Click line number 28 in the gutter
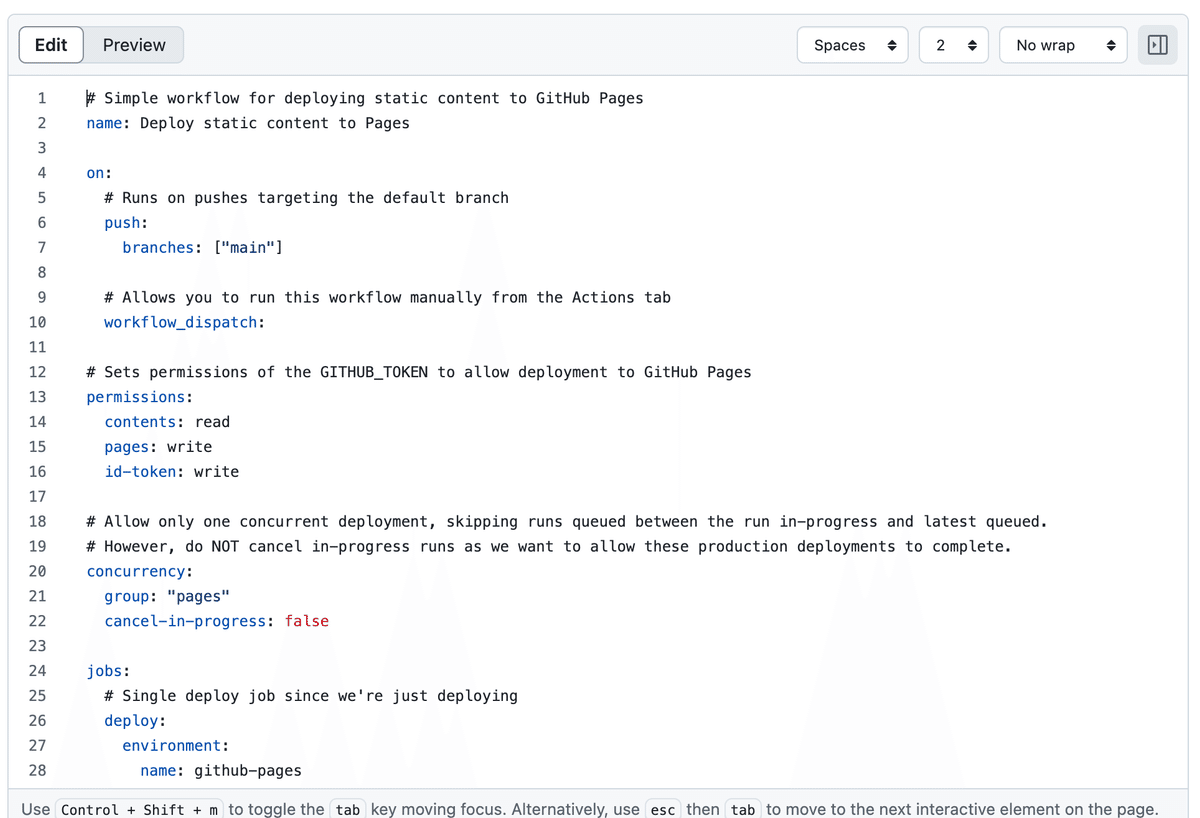 37,770
